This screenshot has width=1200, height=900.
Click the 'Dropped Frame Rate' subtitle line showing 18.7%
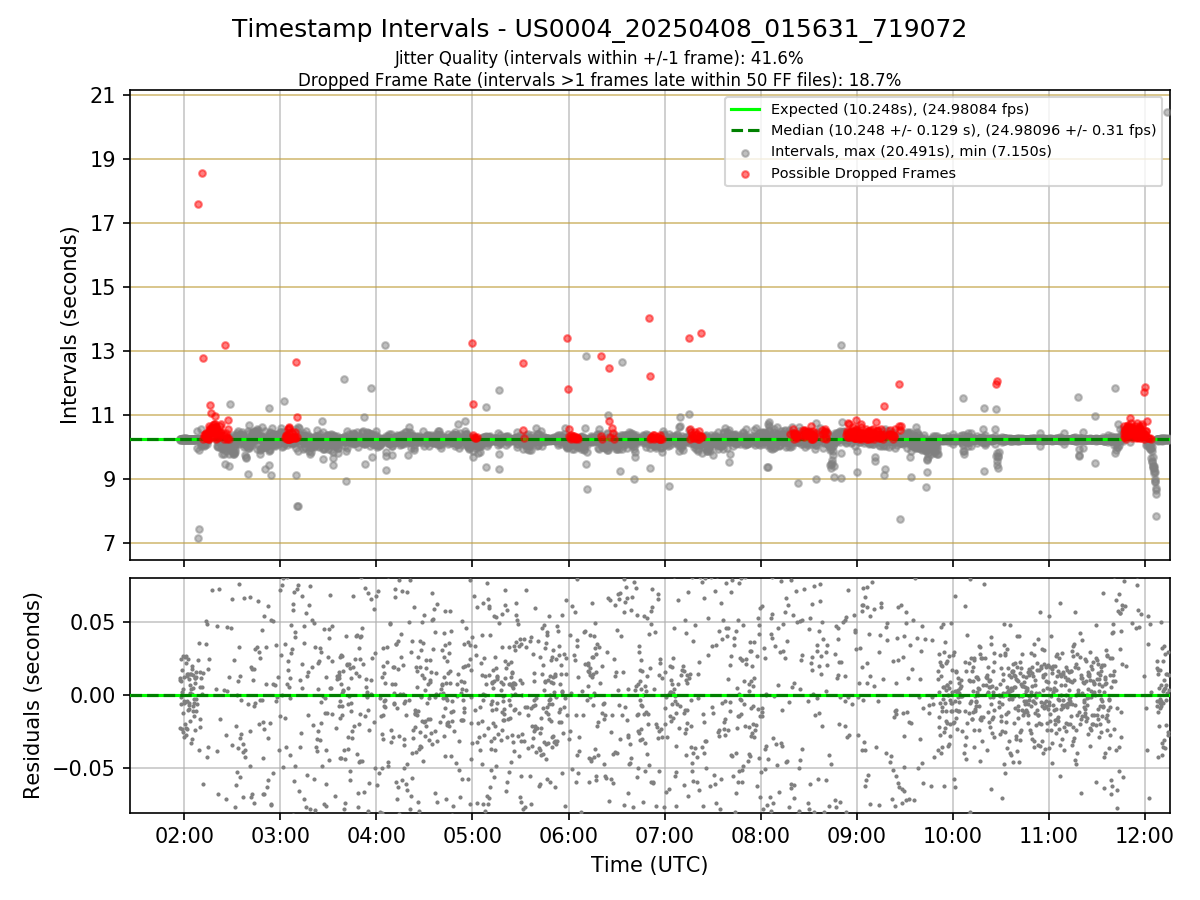[x=599, y=79]
